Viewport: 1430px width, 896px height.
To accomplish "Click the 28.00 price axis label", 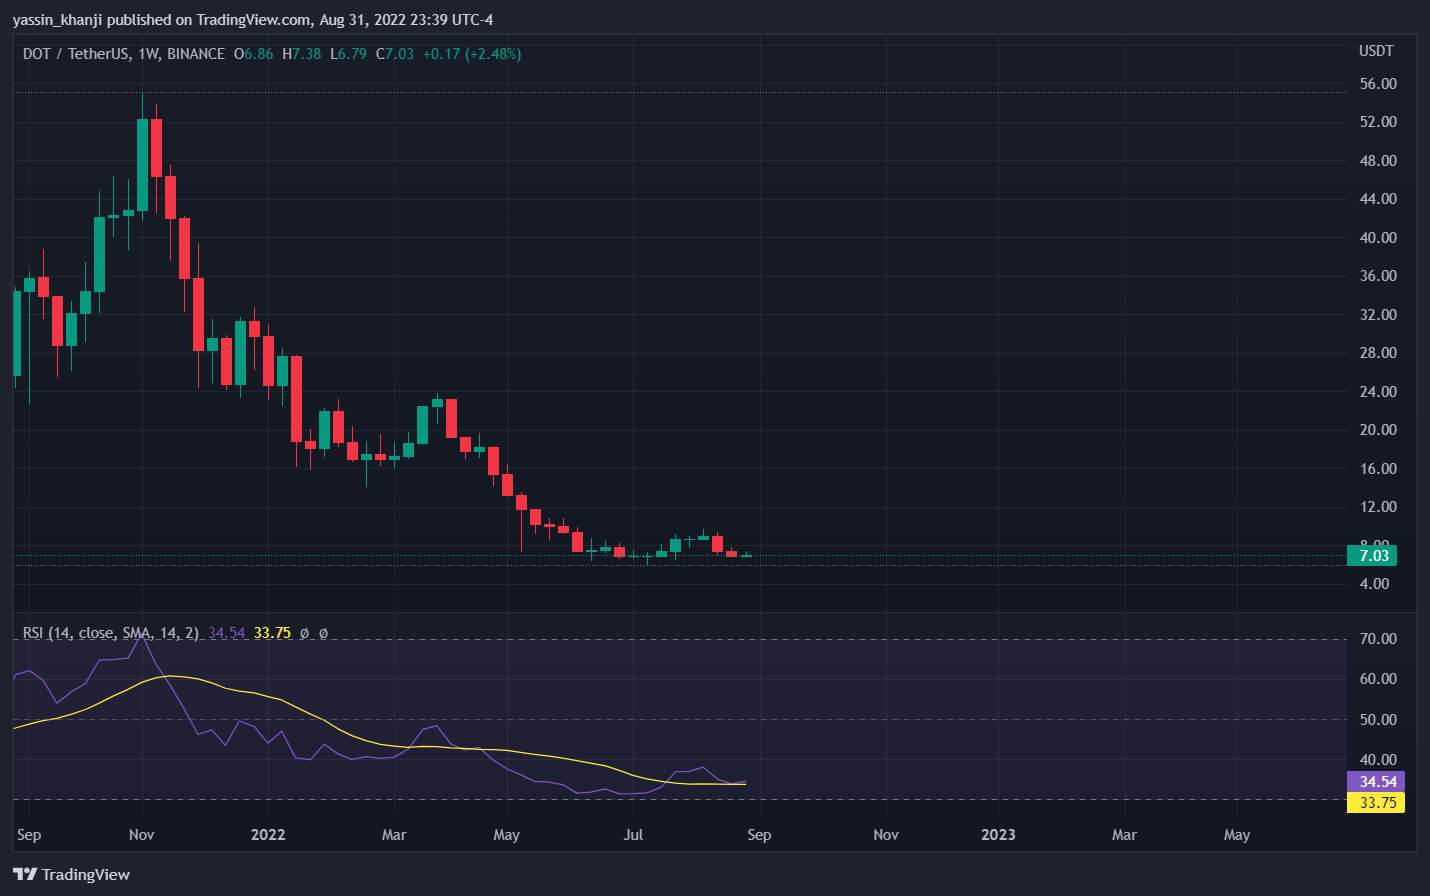I will [x=1378, y=353].
